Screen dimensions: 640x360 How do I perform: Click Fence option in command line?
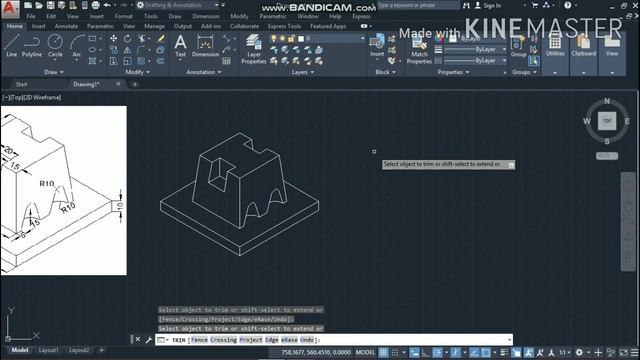click(x=199, y=340)
